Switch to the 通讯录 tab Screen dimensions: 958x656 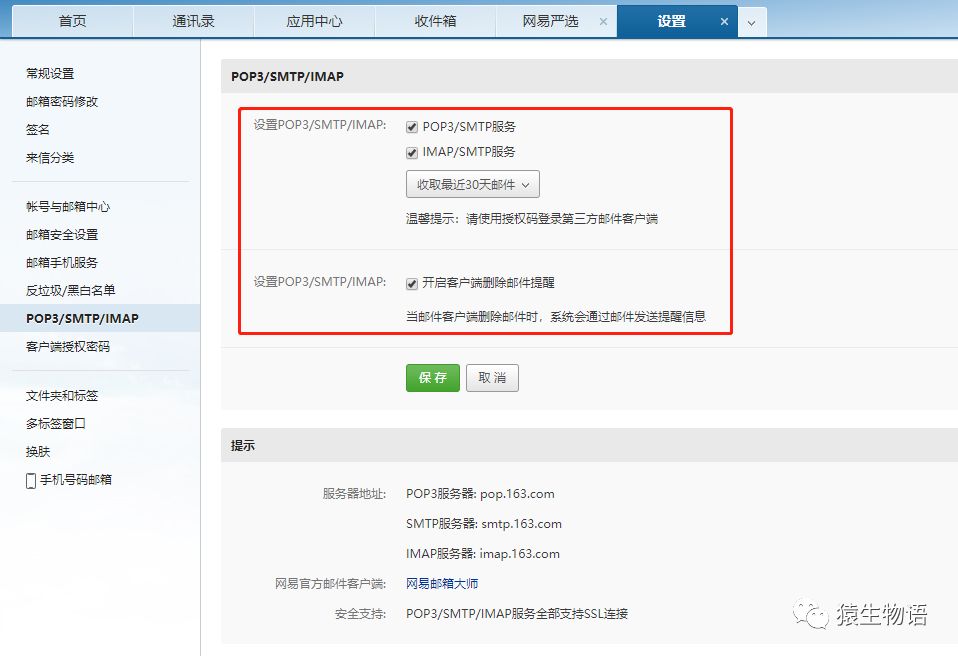[194, 21]
